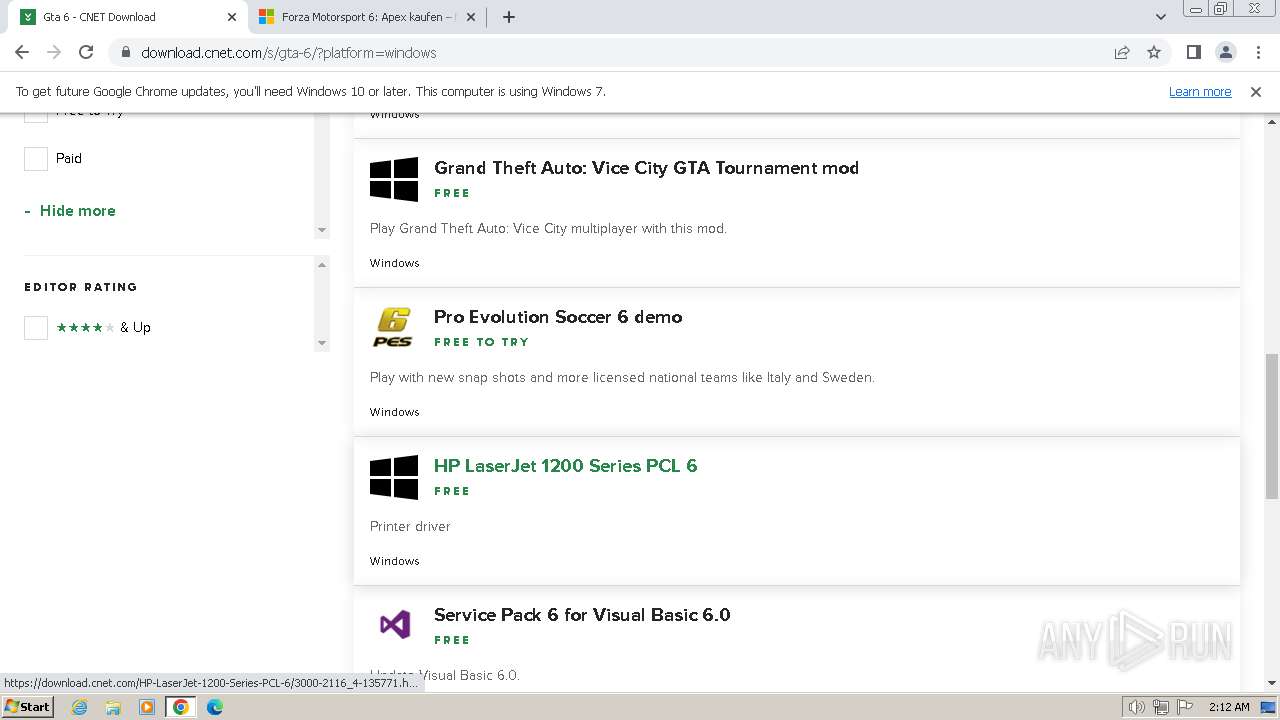Image resolution: width=1280 pixels, height=720 pixels.
Task: Click the Windows platform label under HP LaserJet
Action: click(395, 561)
